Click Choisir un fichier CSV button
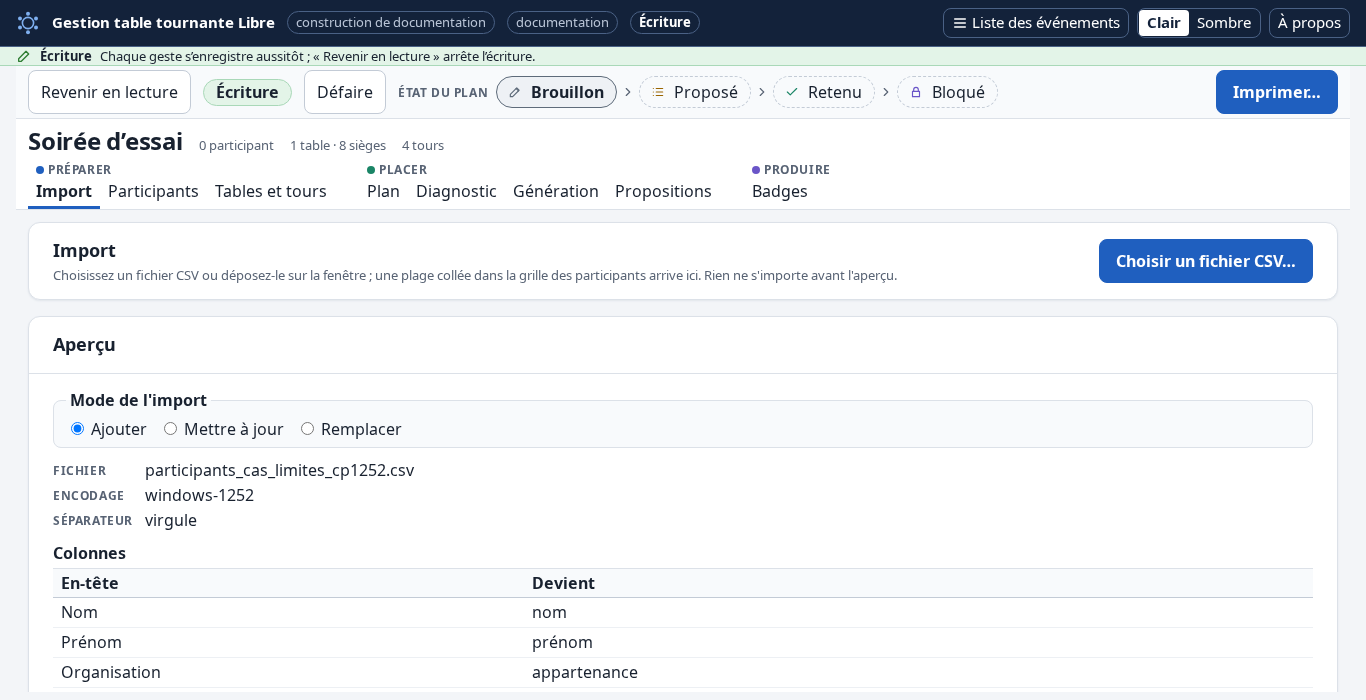This screenshot has height=700, width=1366. click(1206, 261)
